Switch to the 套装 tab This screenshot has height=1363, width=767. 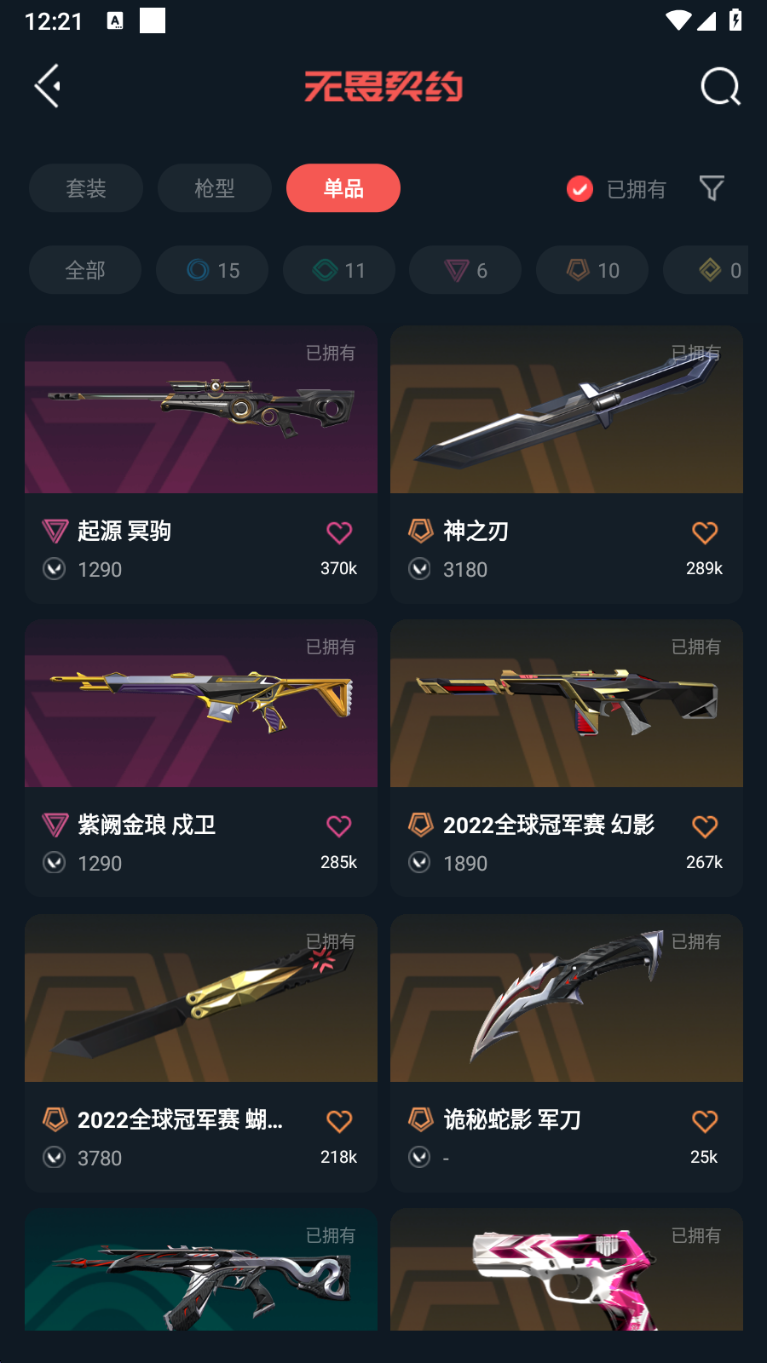[86, 188]
